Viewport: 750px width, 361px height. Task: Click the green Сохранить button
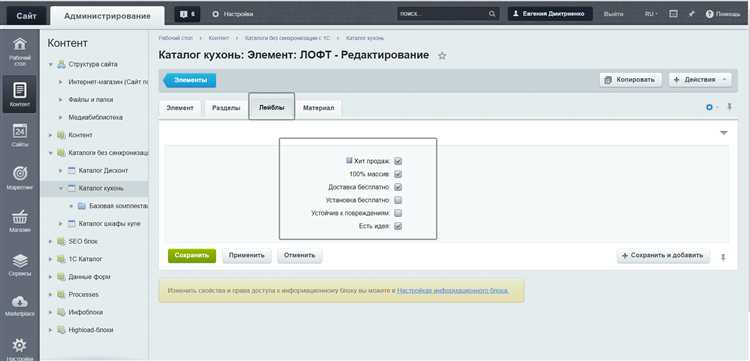click(192, 255)
